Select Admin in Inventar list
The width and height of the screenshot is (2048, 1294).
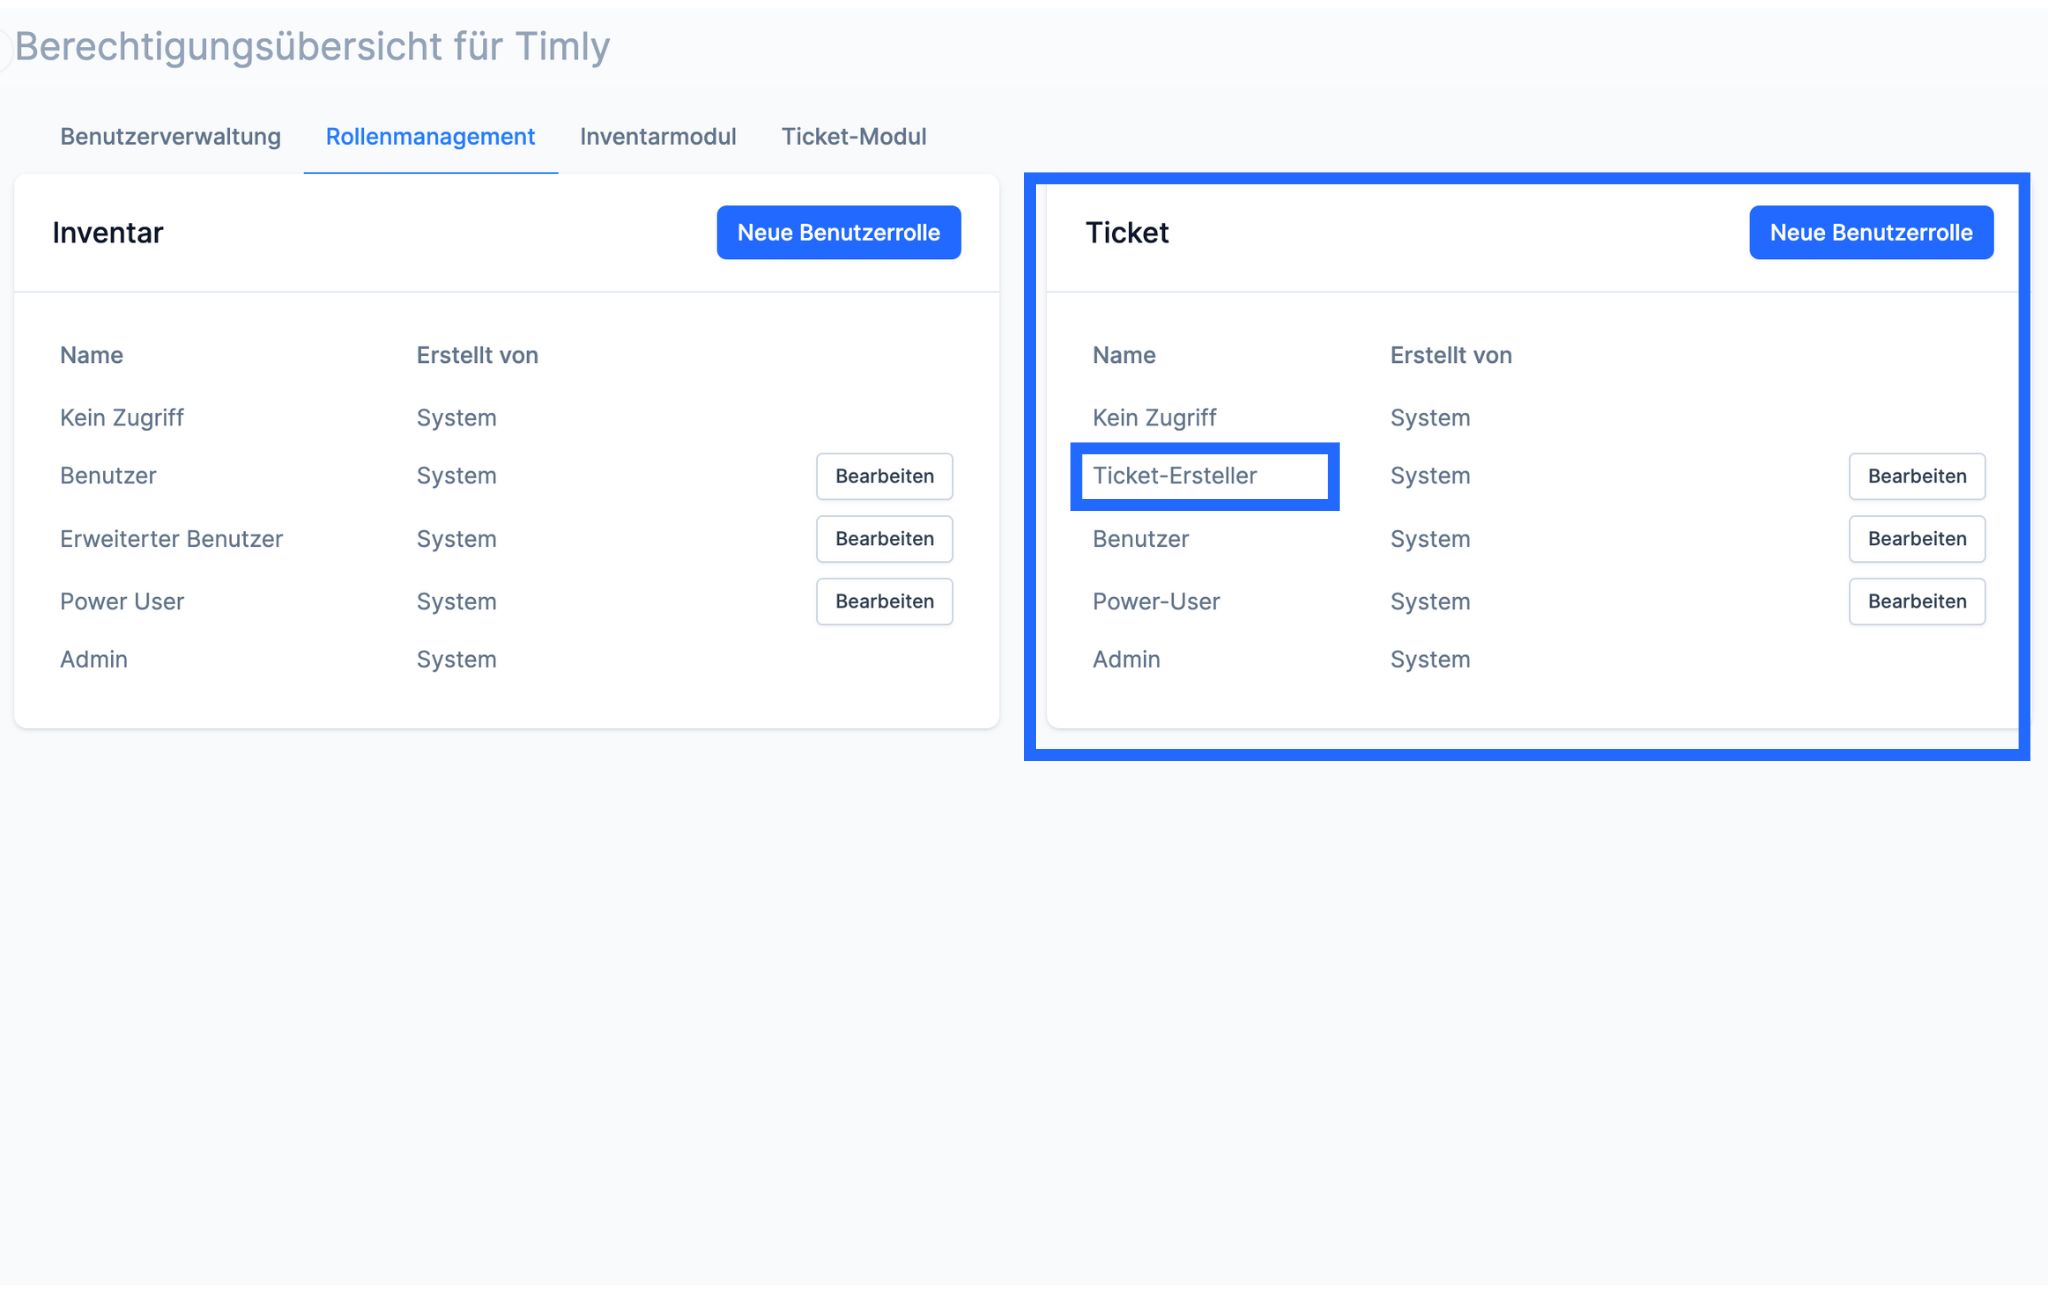(94, 659)
